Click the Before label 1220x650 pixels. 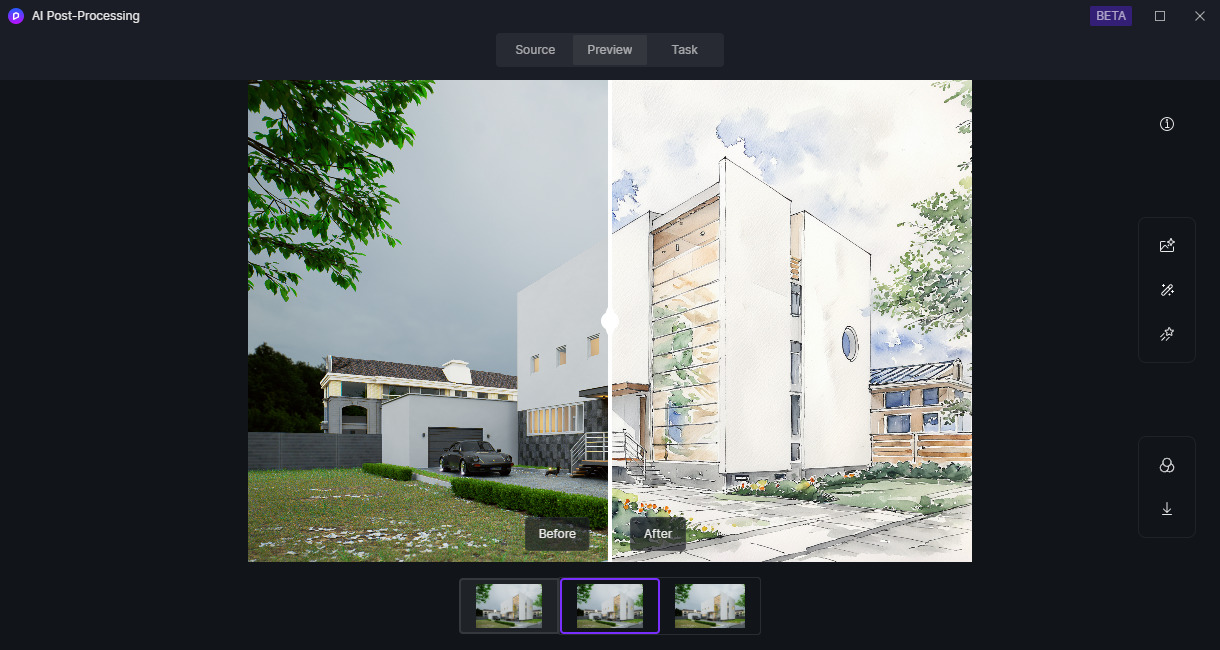(557, 534)
